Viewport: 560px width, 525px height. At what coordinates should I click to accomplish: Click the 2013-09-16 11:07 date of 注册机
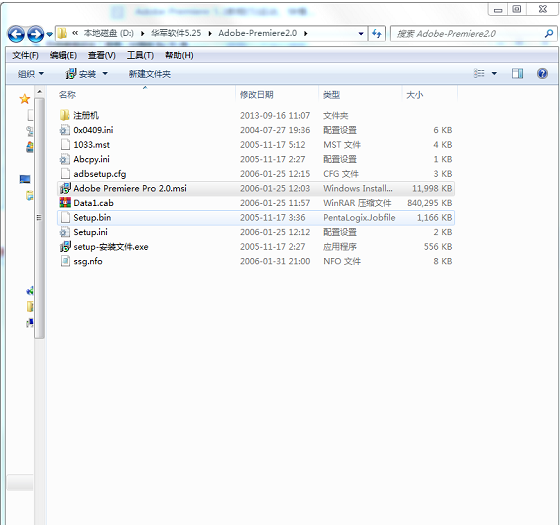click(275, 115)
